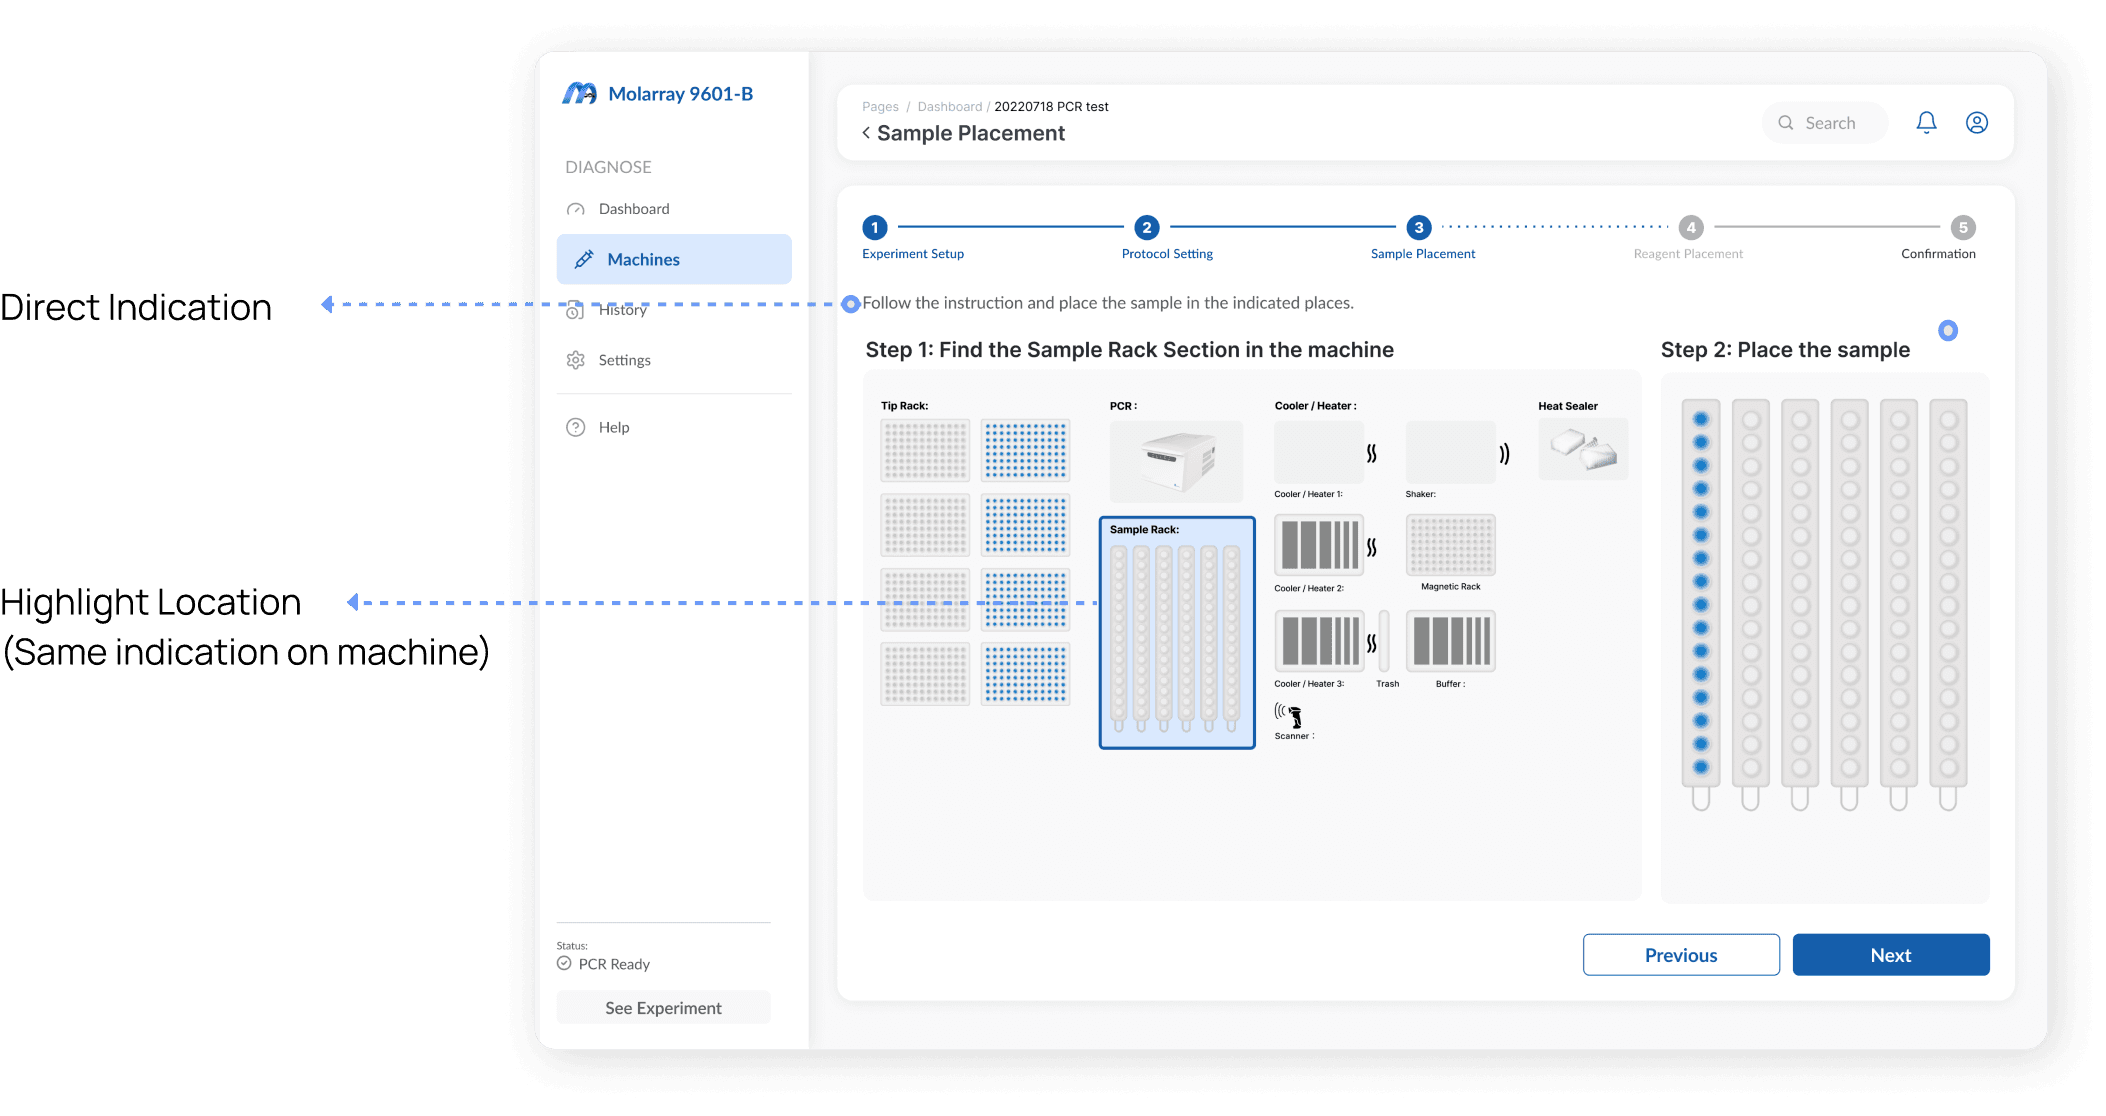Screen dimensions: 2106x1116
Task: Click the Settings gear icon in sidebar
Action: 575,360
